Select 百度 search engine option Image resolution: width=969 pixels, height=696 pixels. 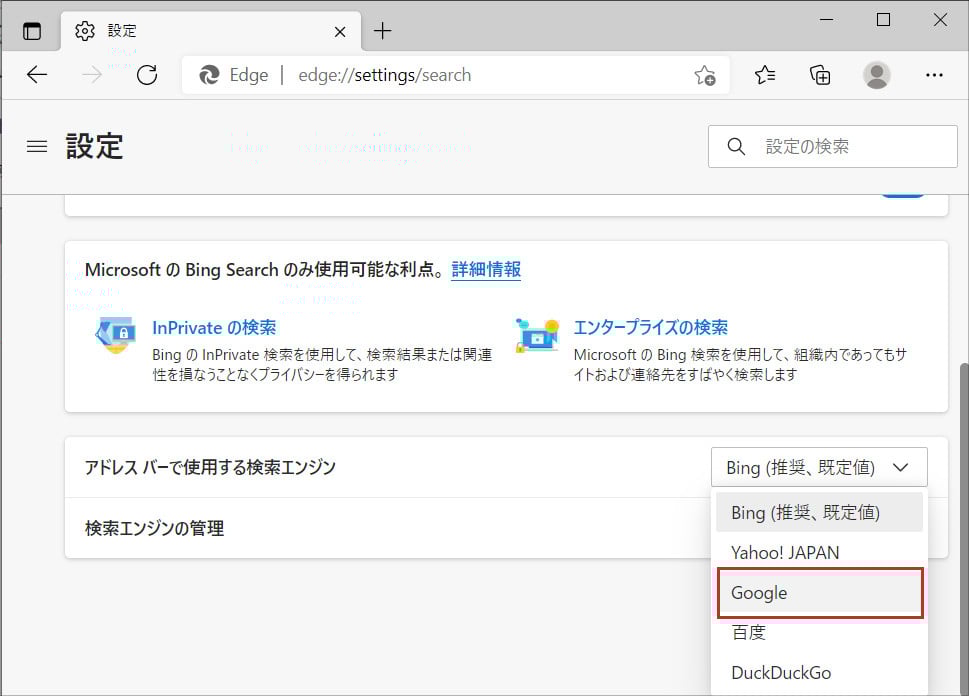tap(819, 632)
